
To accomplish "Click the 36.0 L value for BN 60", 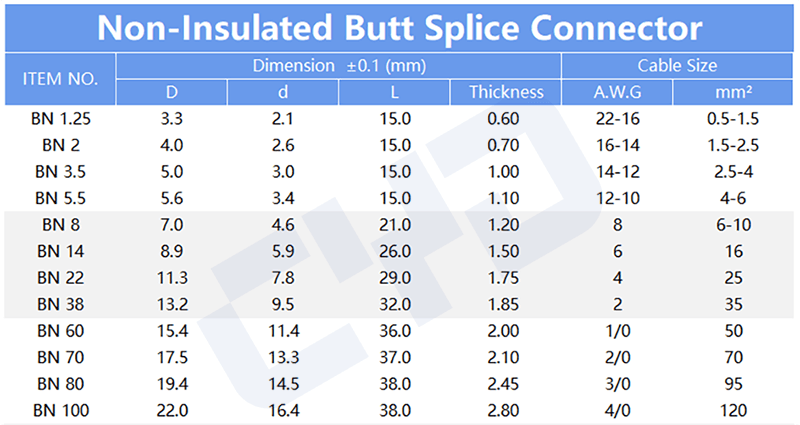I will pyautogui.click(x=394, y=330).
